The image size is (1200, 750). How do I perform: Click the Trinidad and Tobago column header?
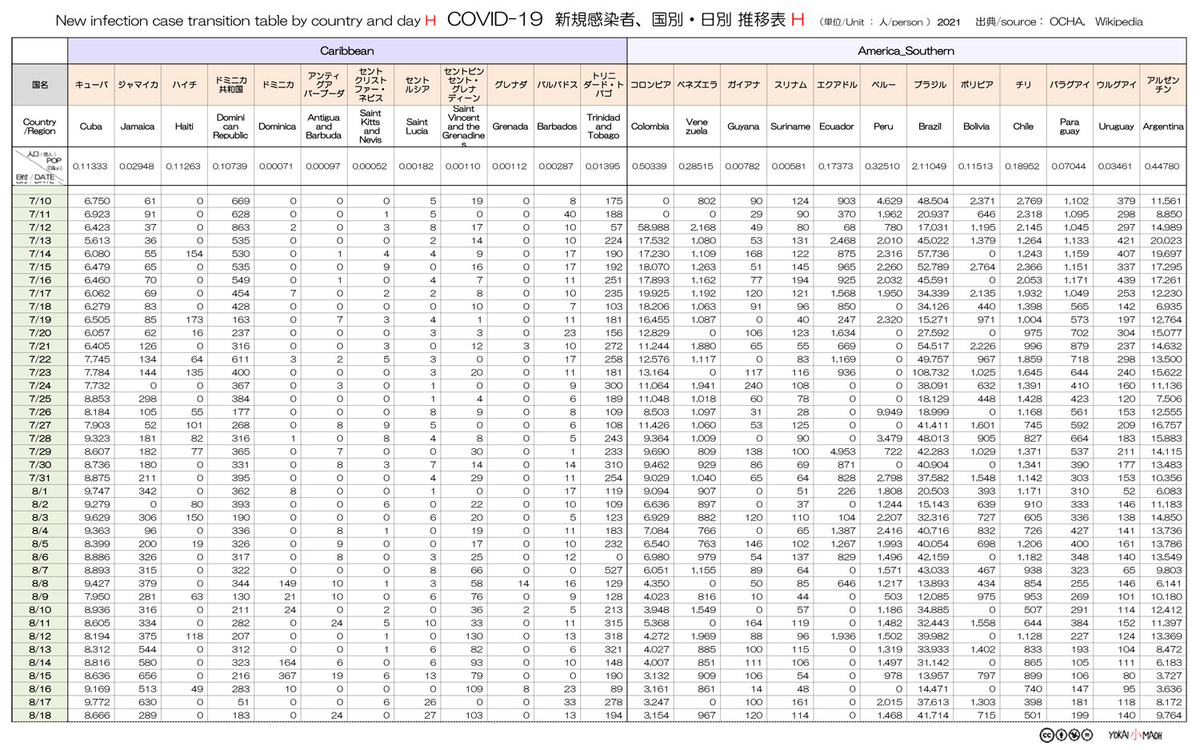pyautogui.click(x=604, y=128)
